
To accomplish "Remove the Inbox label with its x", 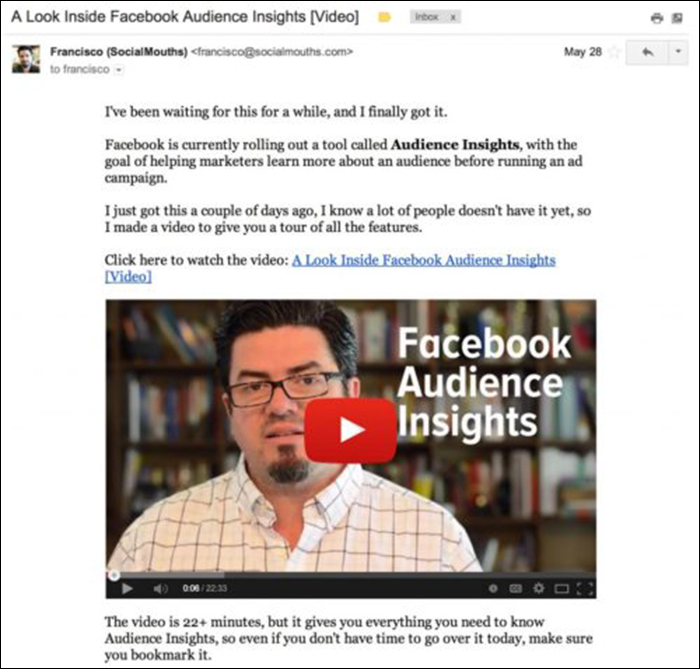I will (x=453, y=17).
